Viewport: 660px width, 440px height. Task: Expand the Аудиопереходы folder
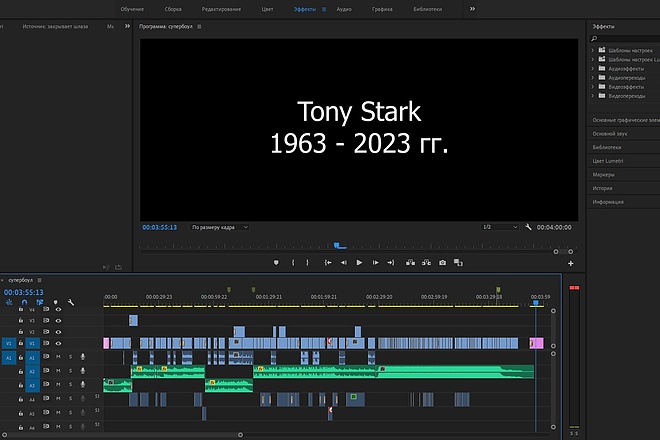coord(593,77)
